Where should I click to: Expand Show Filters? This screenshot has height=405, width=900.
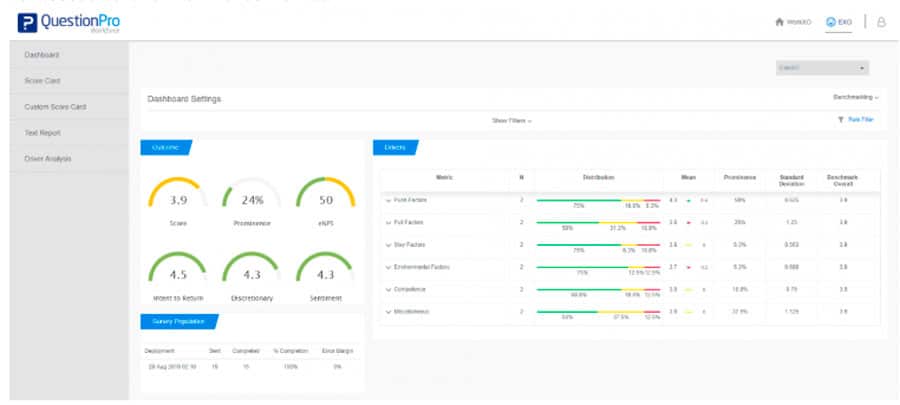pyautogui.click(x=511, y=120)
